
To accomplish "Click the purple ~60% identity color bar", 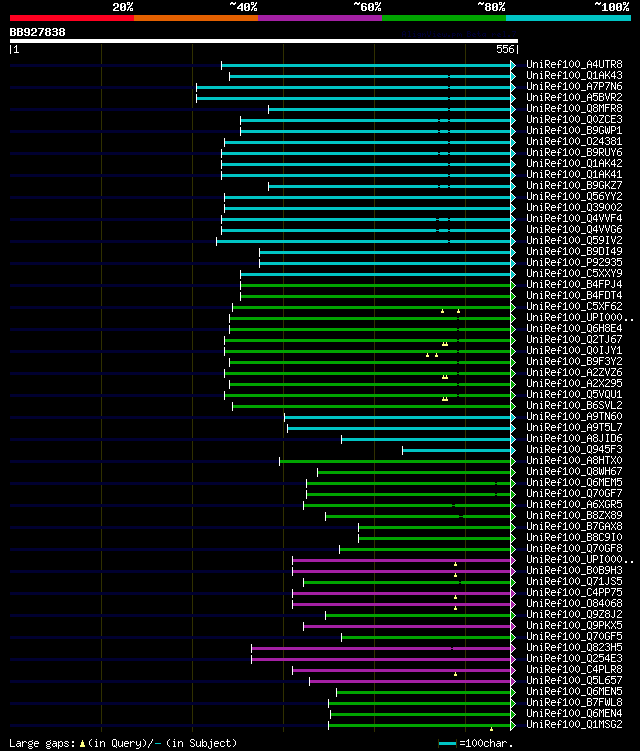I will click(x=320, y=18).
